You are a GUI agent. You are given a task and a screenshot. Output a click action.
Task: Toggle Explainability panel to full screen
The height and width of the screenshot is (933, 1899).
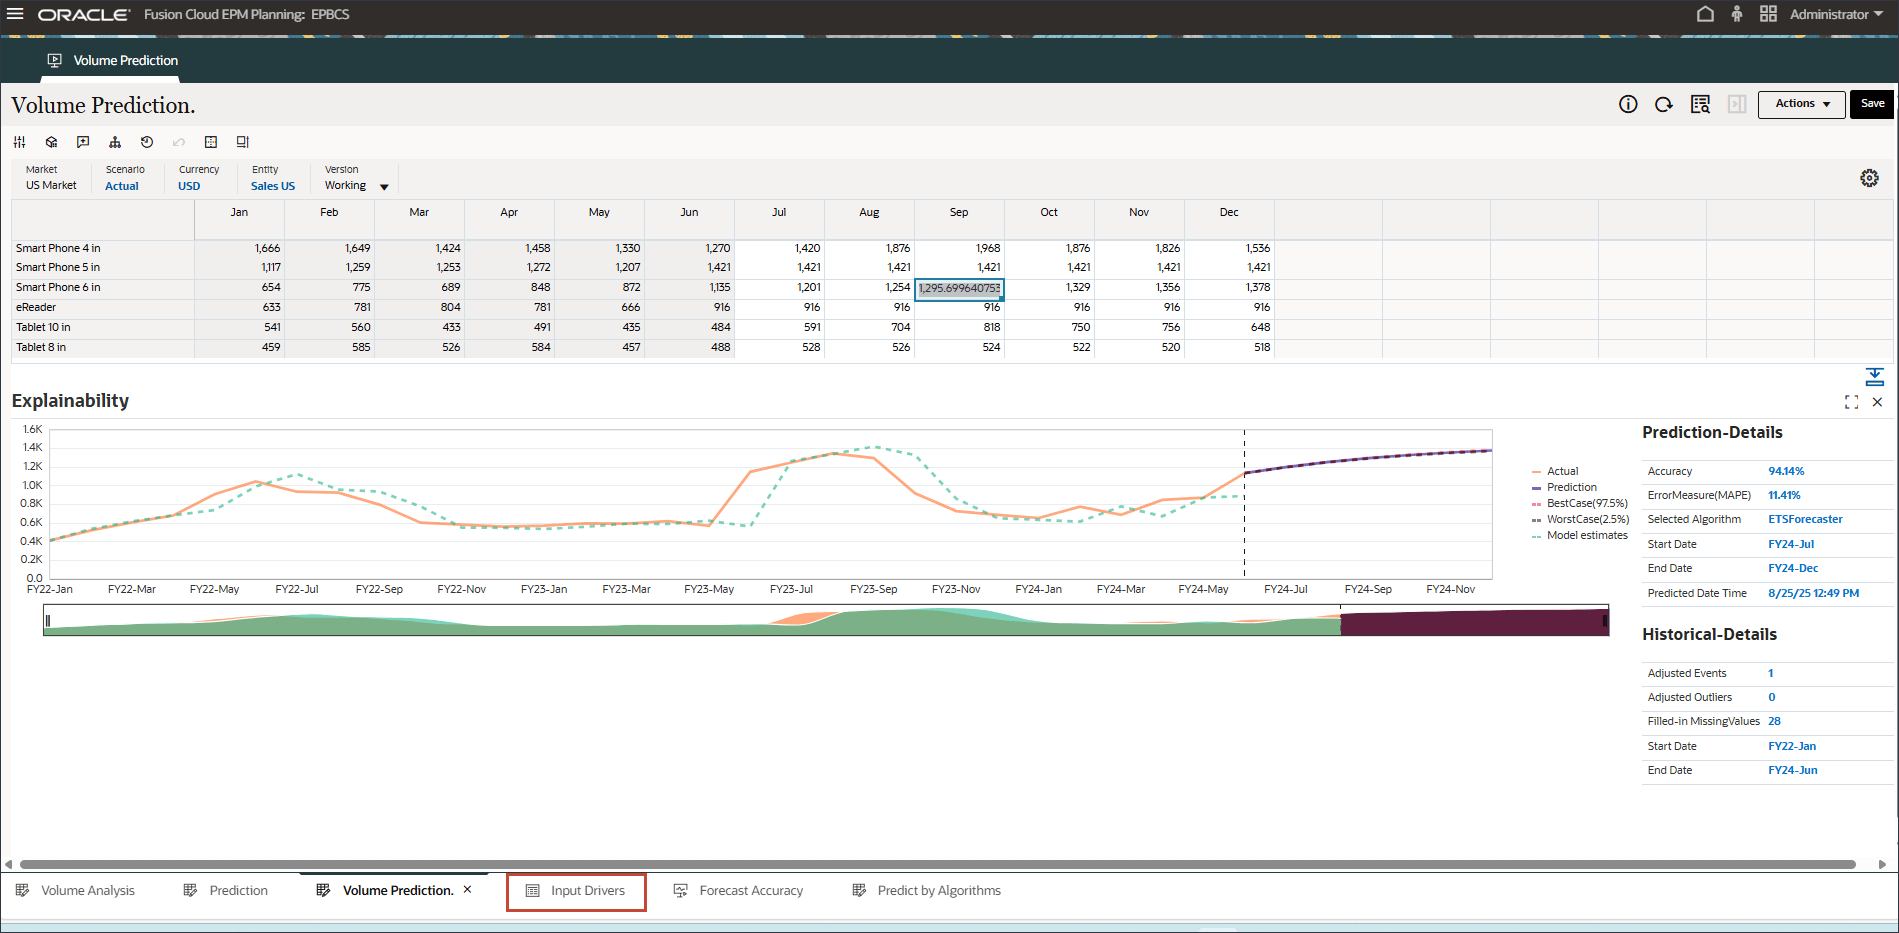1851,402
